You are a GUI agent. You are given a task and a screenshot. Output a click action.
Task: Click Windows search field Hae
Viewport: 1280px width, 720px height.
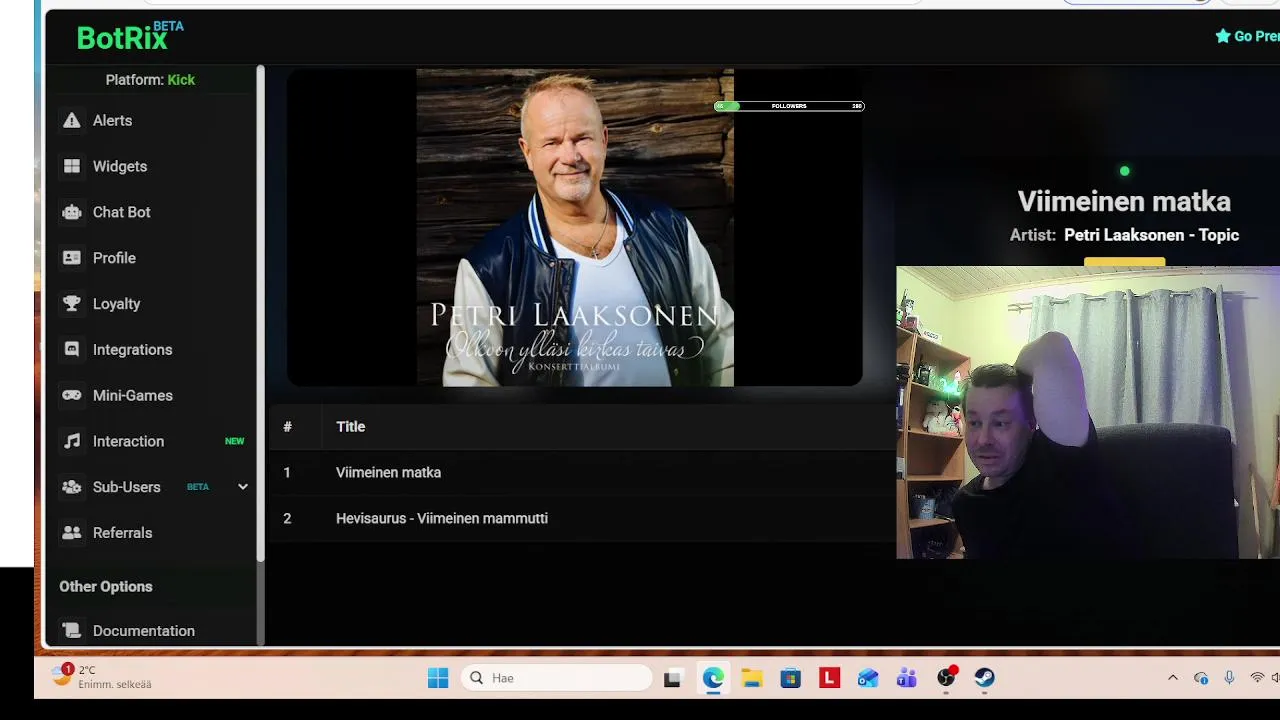[557, 678]
